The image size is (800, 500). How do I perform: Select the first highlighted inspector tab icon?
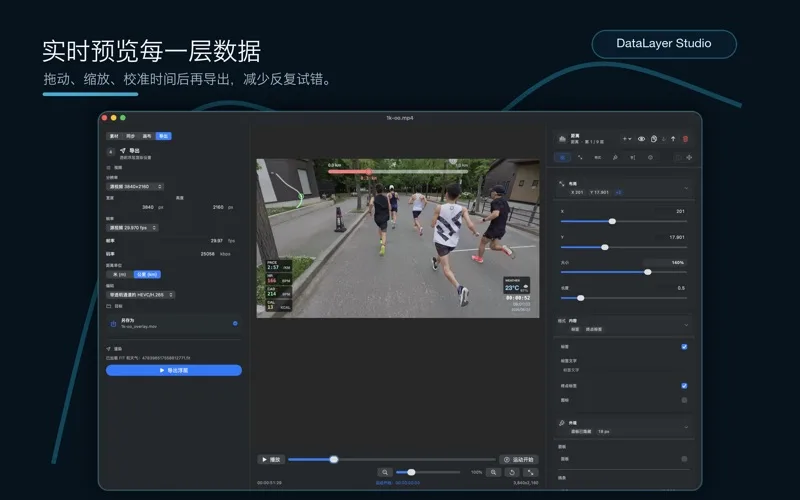tap(562, 158)
